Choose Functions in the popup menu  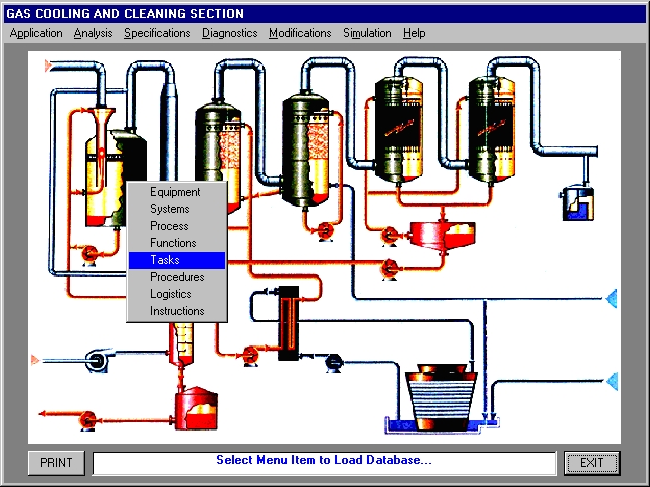click(177, 243)
